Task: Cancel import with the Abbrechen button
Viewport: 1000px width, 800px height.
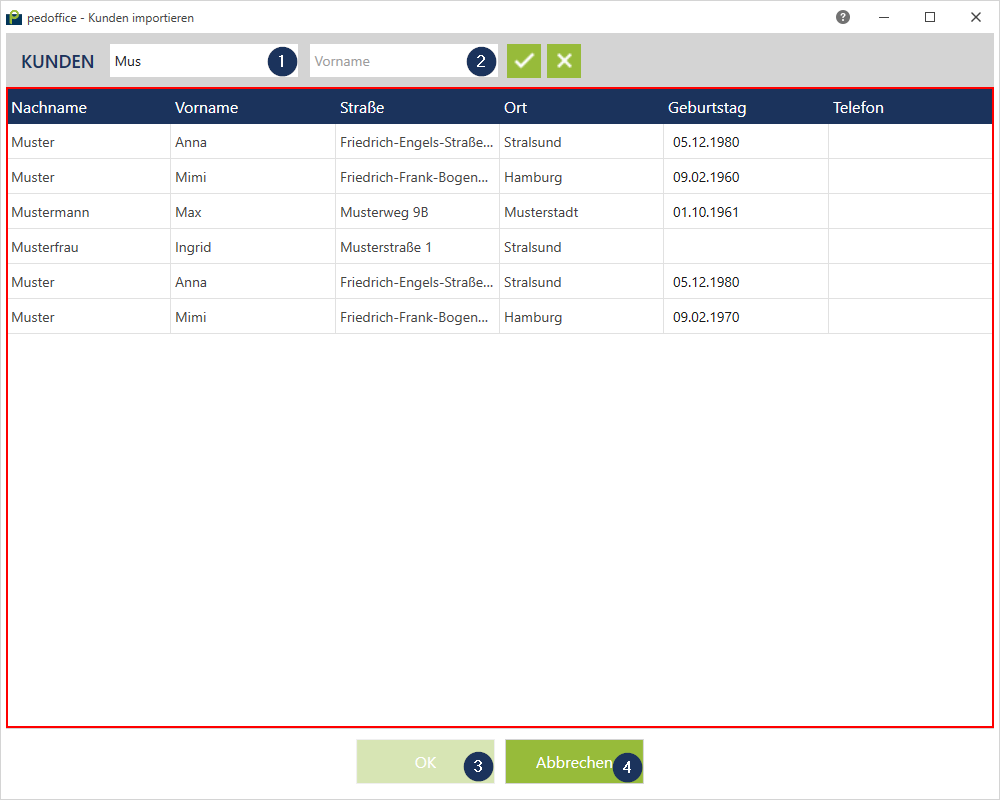Action: point(573,762)
